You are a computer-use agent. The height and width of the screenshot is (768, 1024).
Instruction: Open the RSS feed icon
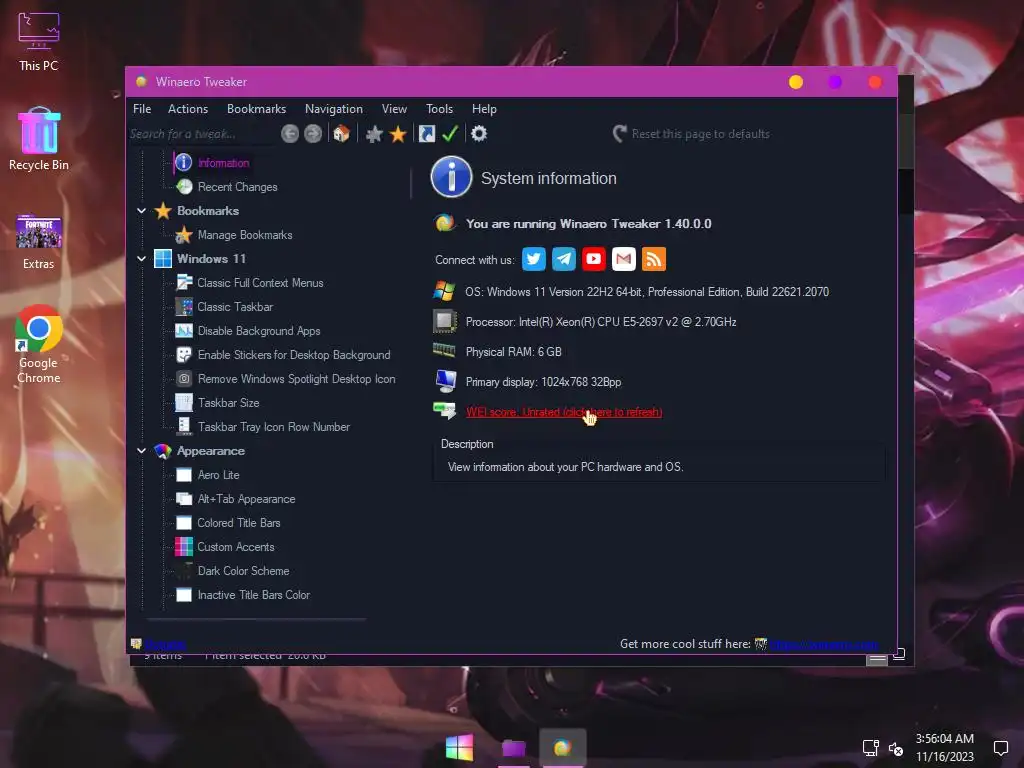(654, 259)
